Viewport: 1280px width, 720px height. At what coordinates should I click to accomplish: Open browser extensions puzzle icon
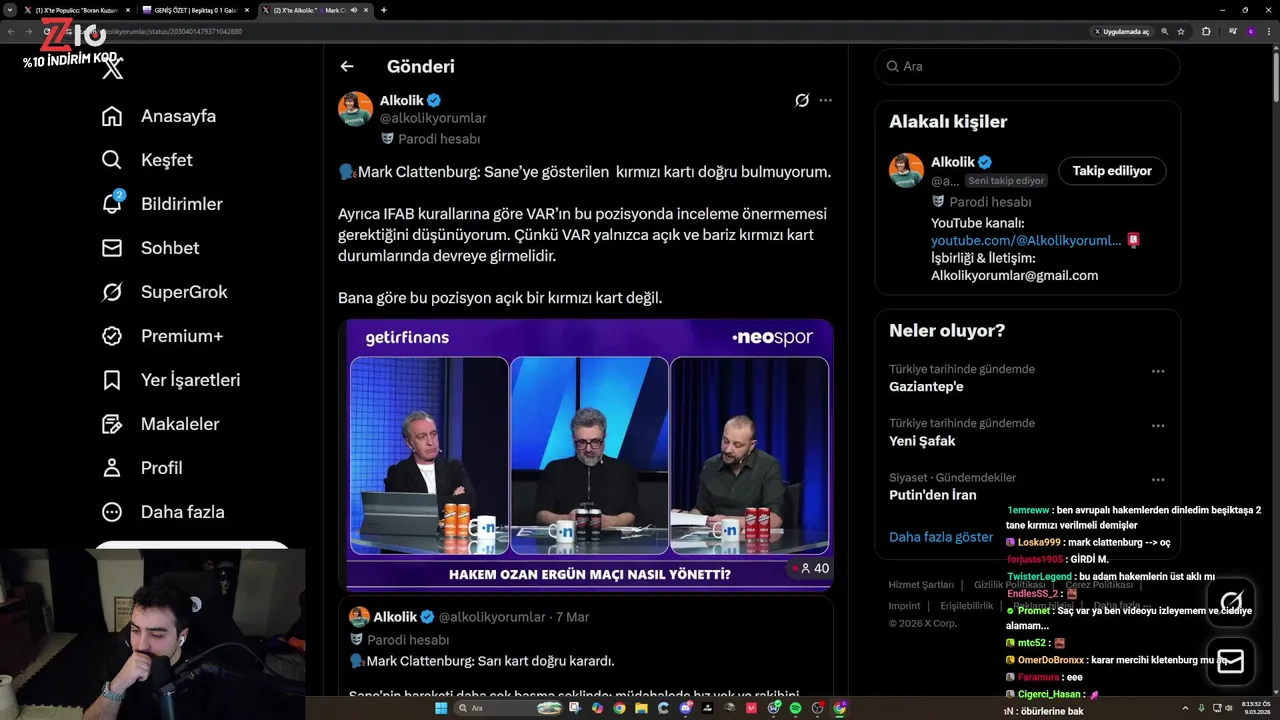pos(1206,32)
